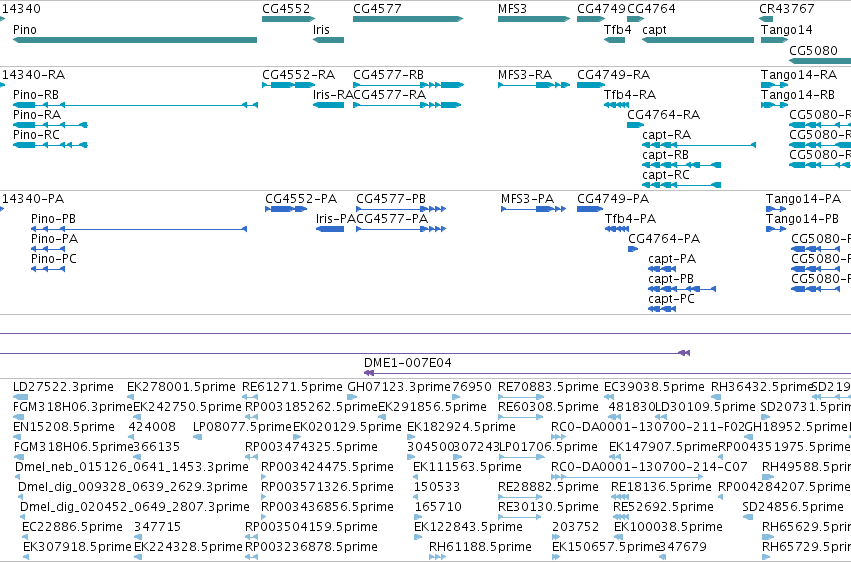Click protein capt-PC
This screenshot has width=851, height=562.
662,309
